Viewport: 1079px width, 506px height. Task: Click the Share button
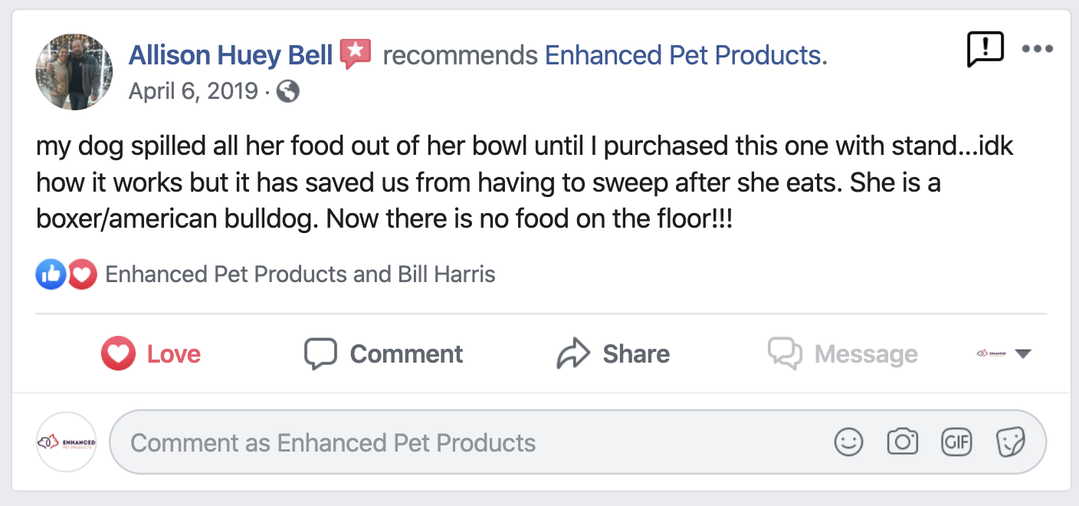pyautogui.click(x=613, y=354)
